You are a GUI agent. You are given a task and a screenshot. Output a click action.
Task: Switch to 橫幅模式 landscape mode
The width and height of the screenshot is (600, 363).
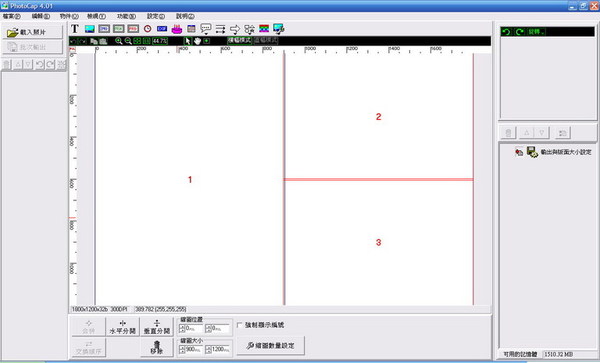coord(240,40)
